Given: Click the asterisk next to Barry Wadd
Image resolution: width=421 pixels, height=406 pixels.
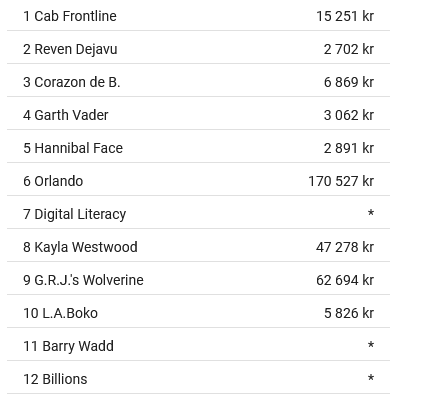Looking at the screenshot, I should (371, 345).
